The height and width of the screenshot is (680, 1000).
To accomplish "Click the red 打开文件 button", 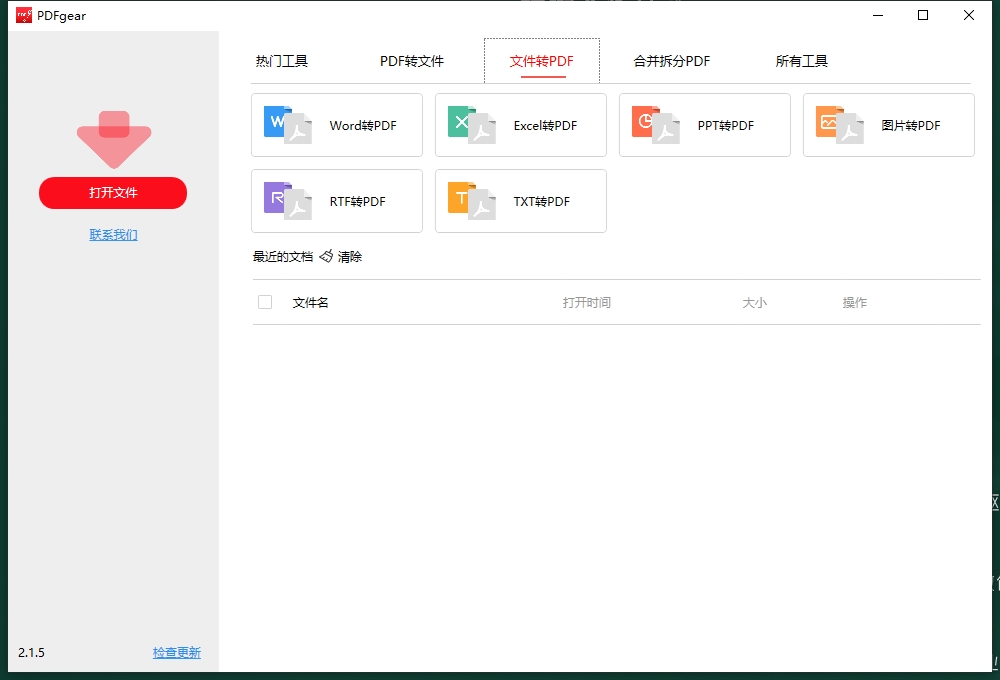I will (113, 193).
